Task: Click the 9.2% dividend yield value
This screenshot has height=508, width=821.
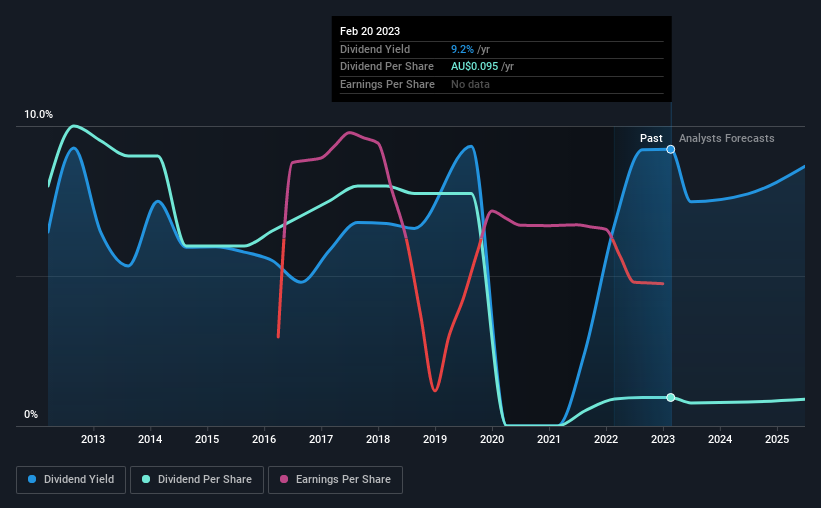Action: pyautogui.click(x=462, y=49)
